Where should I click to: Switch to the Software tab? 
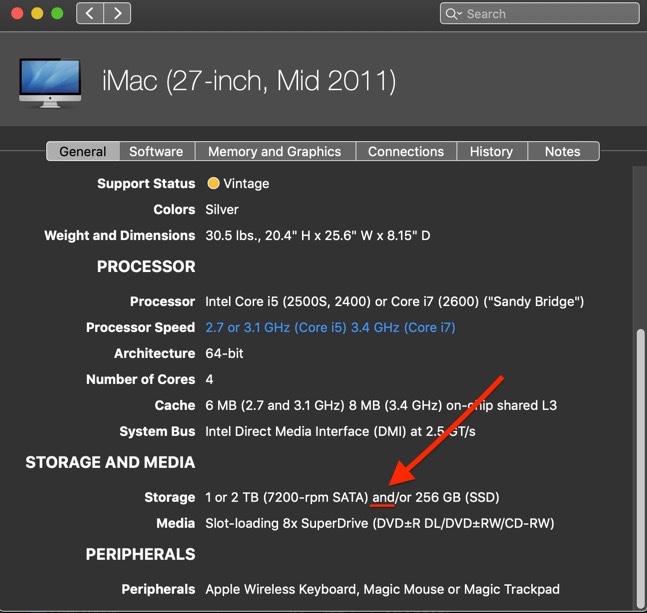156,151
